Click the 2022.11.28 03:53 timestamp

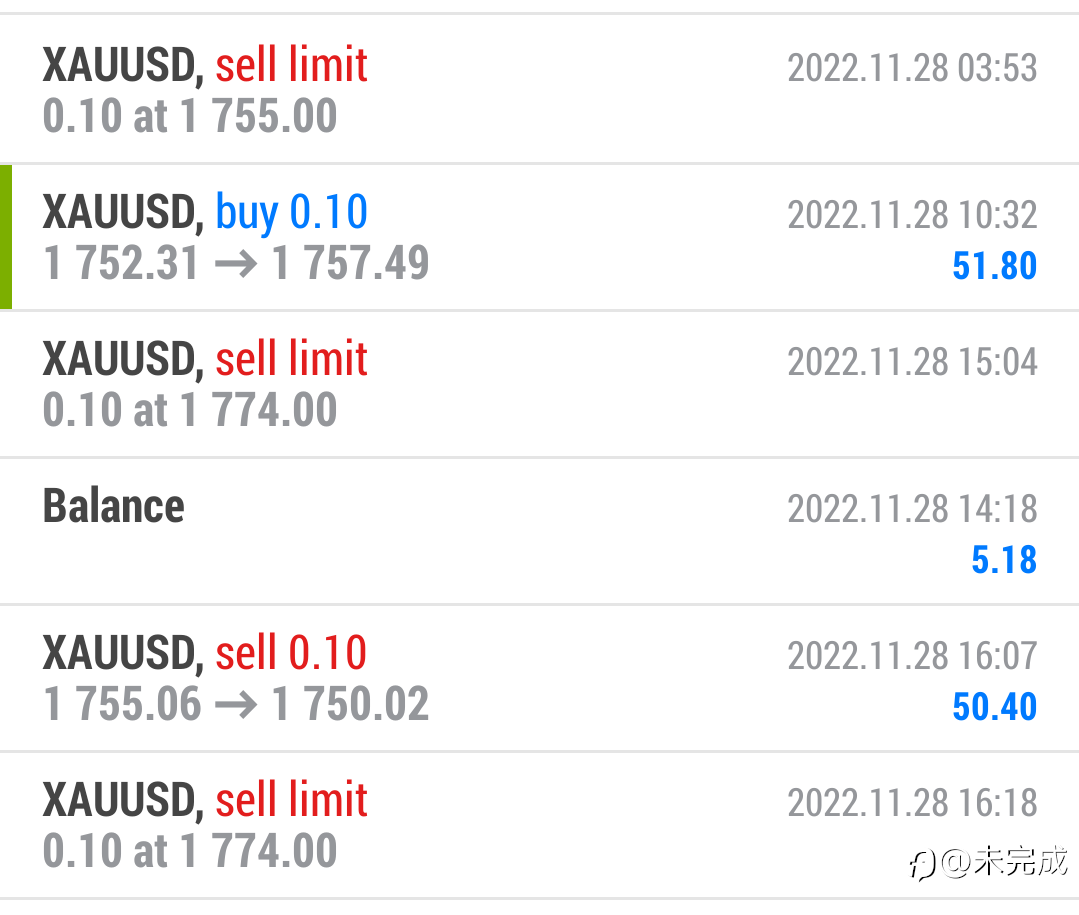point(912,68)
